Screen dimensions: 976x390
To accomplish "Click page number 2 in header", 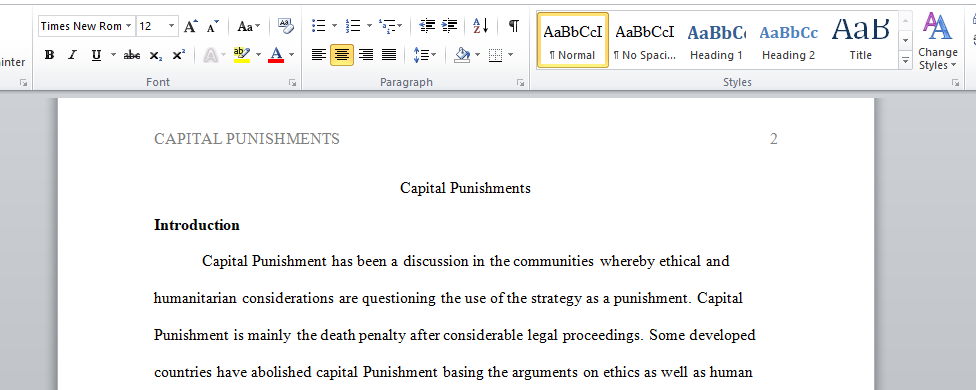I will click(774, 139).
